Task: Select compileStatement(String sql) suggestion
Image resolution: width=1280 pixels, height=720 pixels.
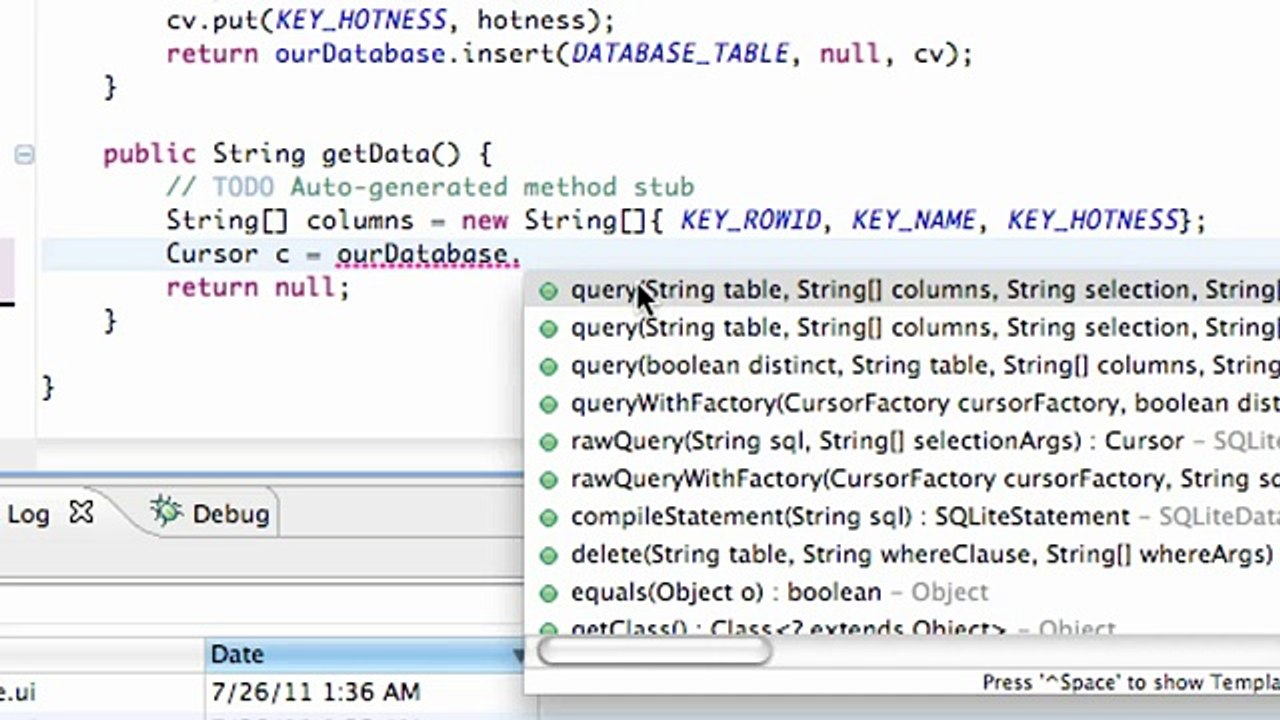Action: pos(902,517)
